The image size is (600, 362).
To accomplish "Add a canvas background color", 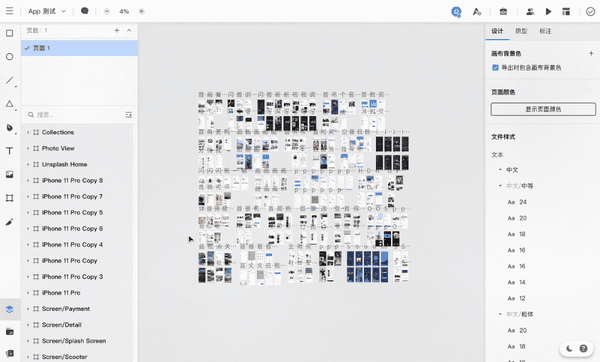I will click(591, 54).
